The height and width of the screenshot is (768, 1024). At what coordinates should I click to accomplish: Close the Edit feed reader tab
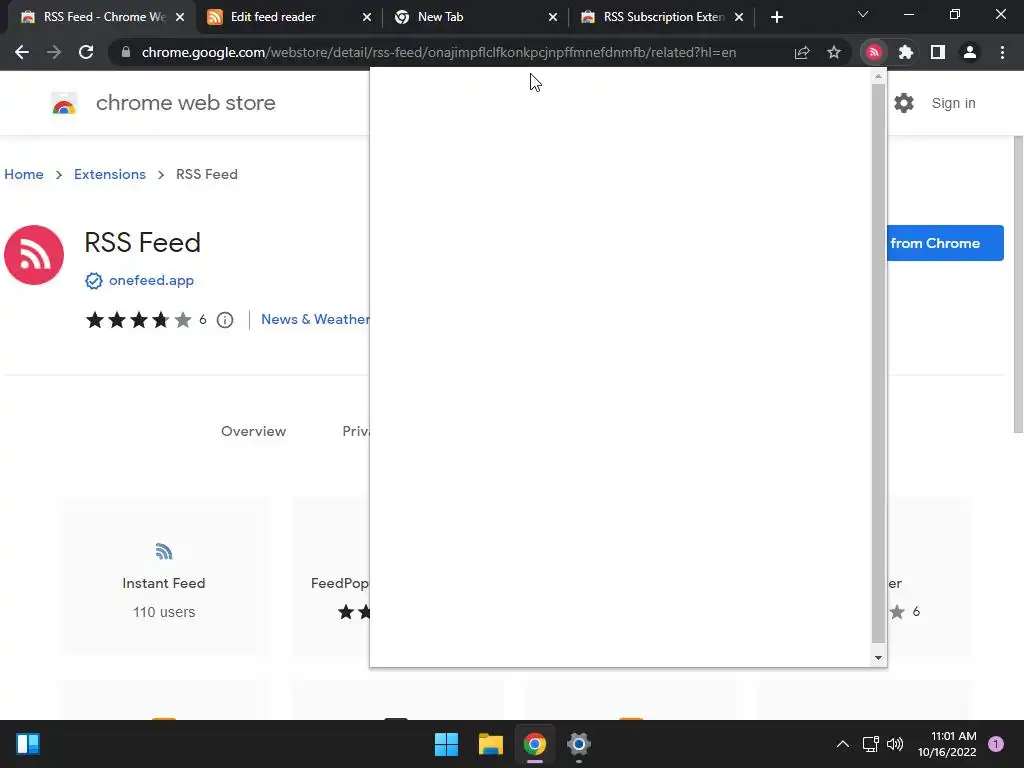click(x=366, y=17)
